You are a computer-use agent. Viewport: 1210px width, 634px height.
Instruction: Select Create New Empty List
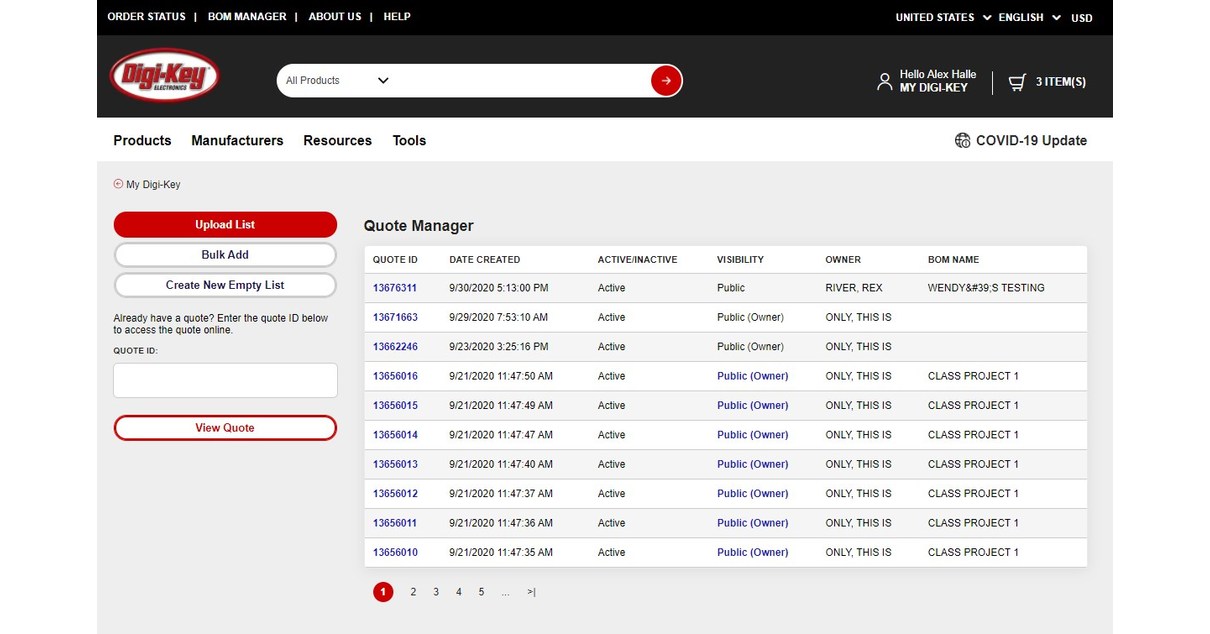(x=225, y=285)
